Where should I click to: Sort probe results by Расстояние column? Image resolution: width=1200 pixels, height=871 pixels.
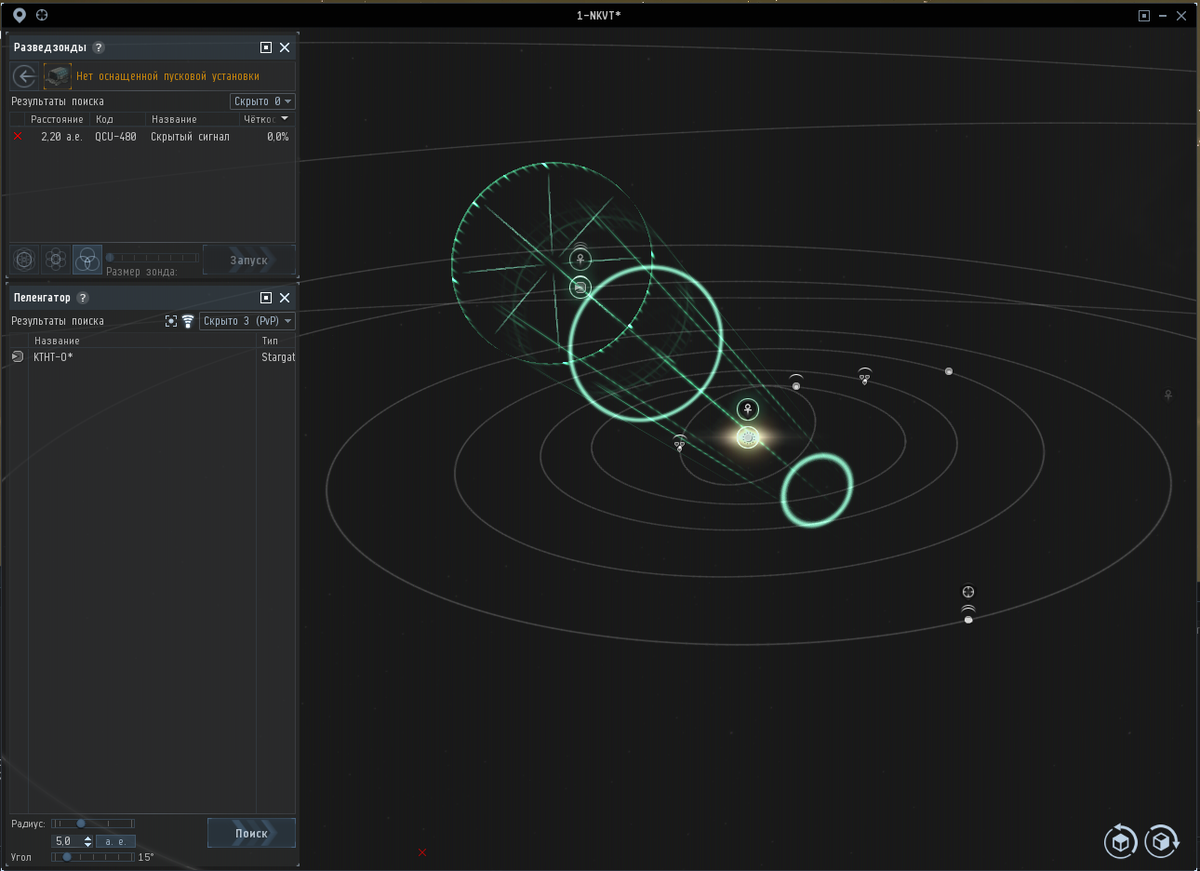[57, 119]
